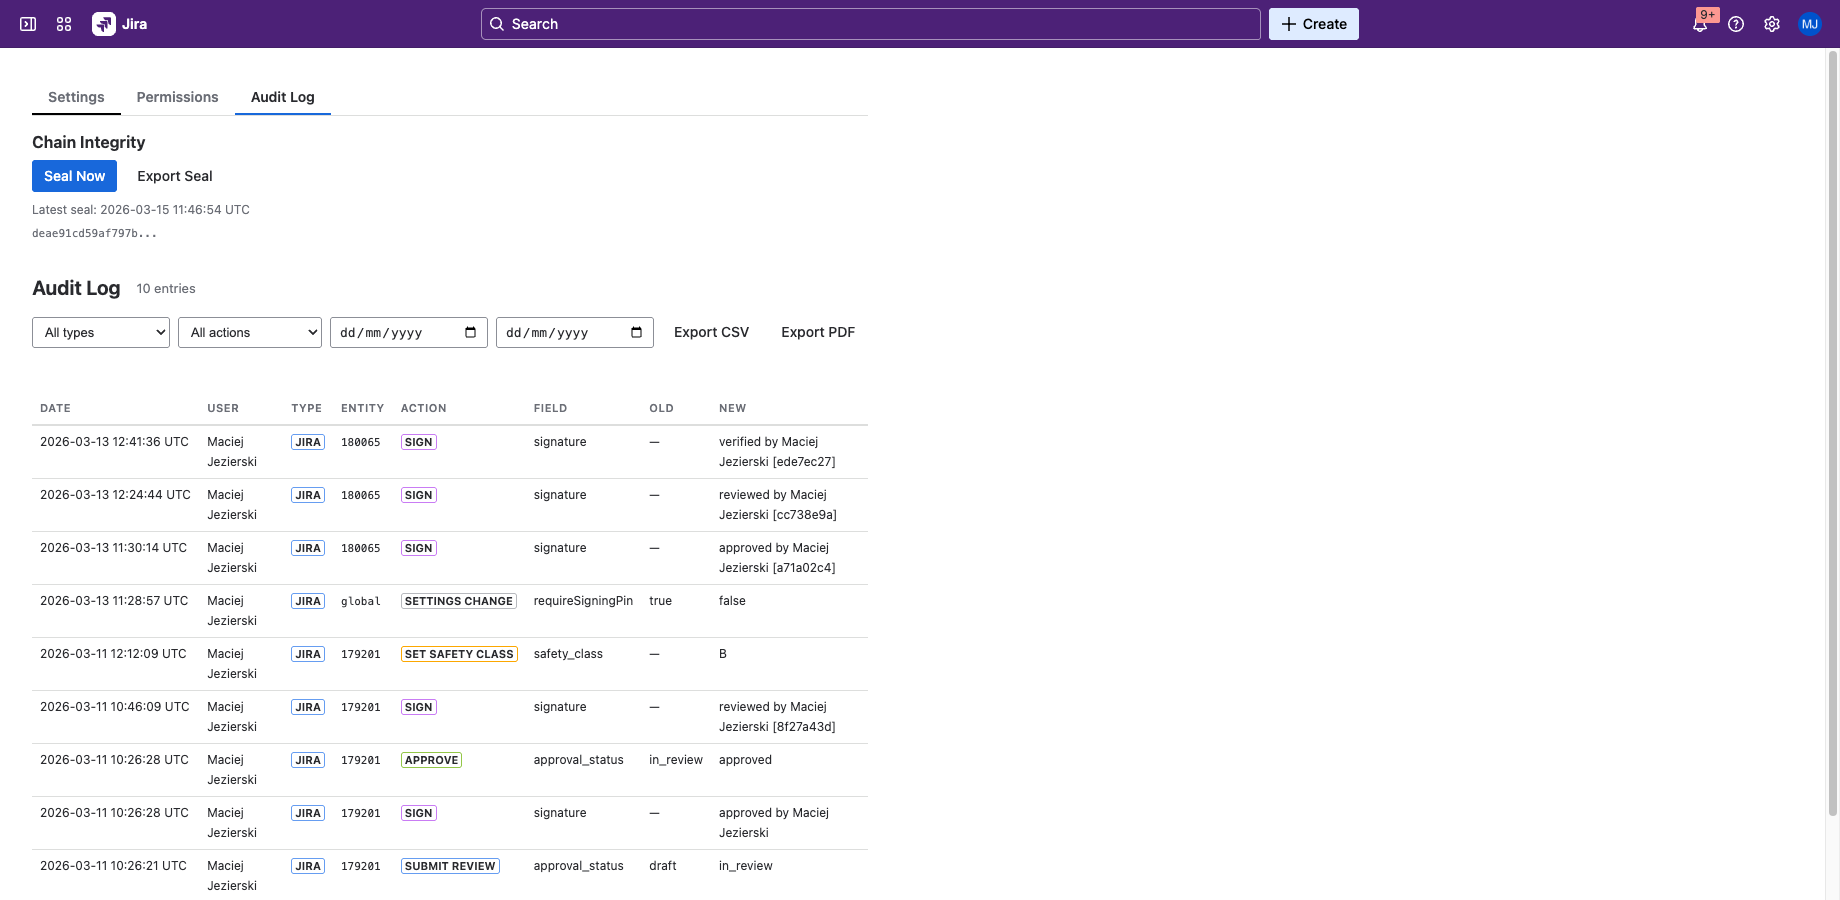
Task: Open the settings gear icon
Action: point(1772,23)
